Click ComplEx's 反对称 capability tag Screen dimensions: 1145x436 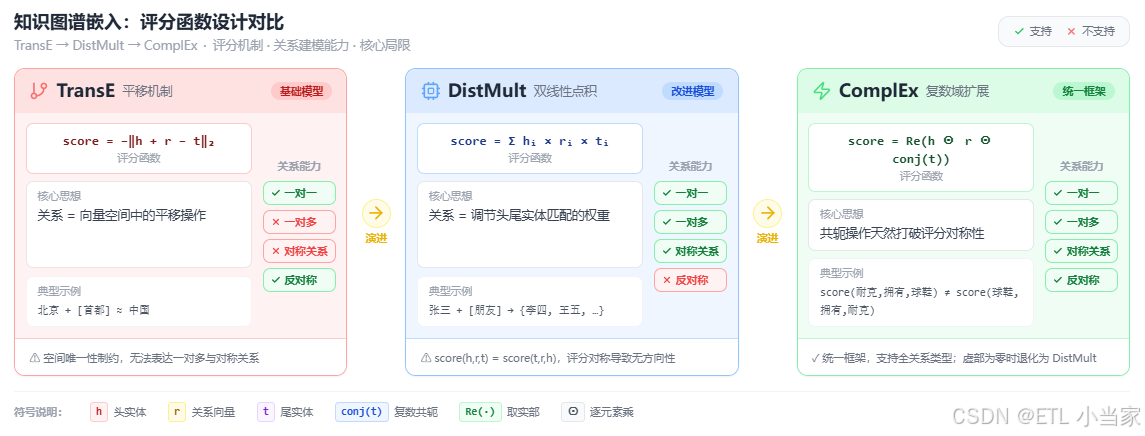[x=1081, y=280]
